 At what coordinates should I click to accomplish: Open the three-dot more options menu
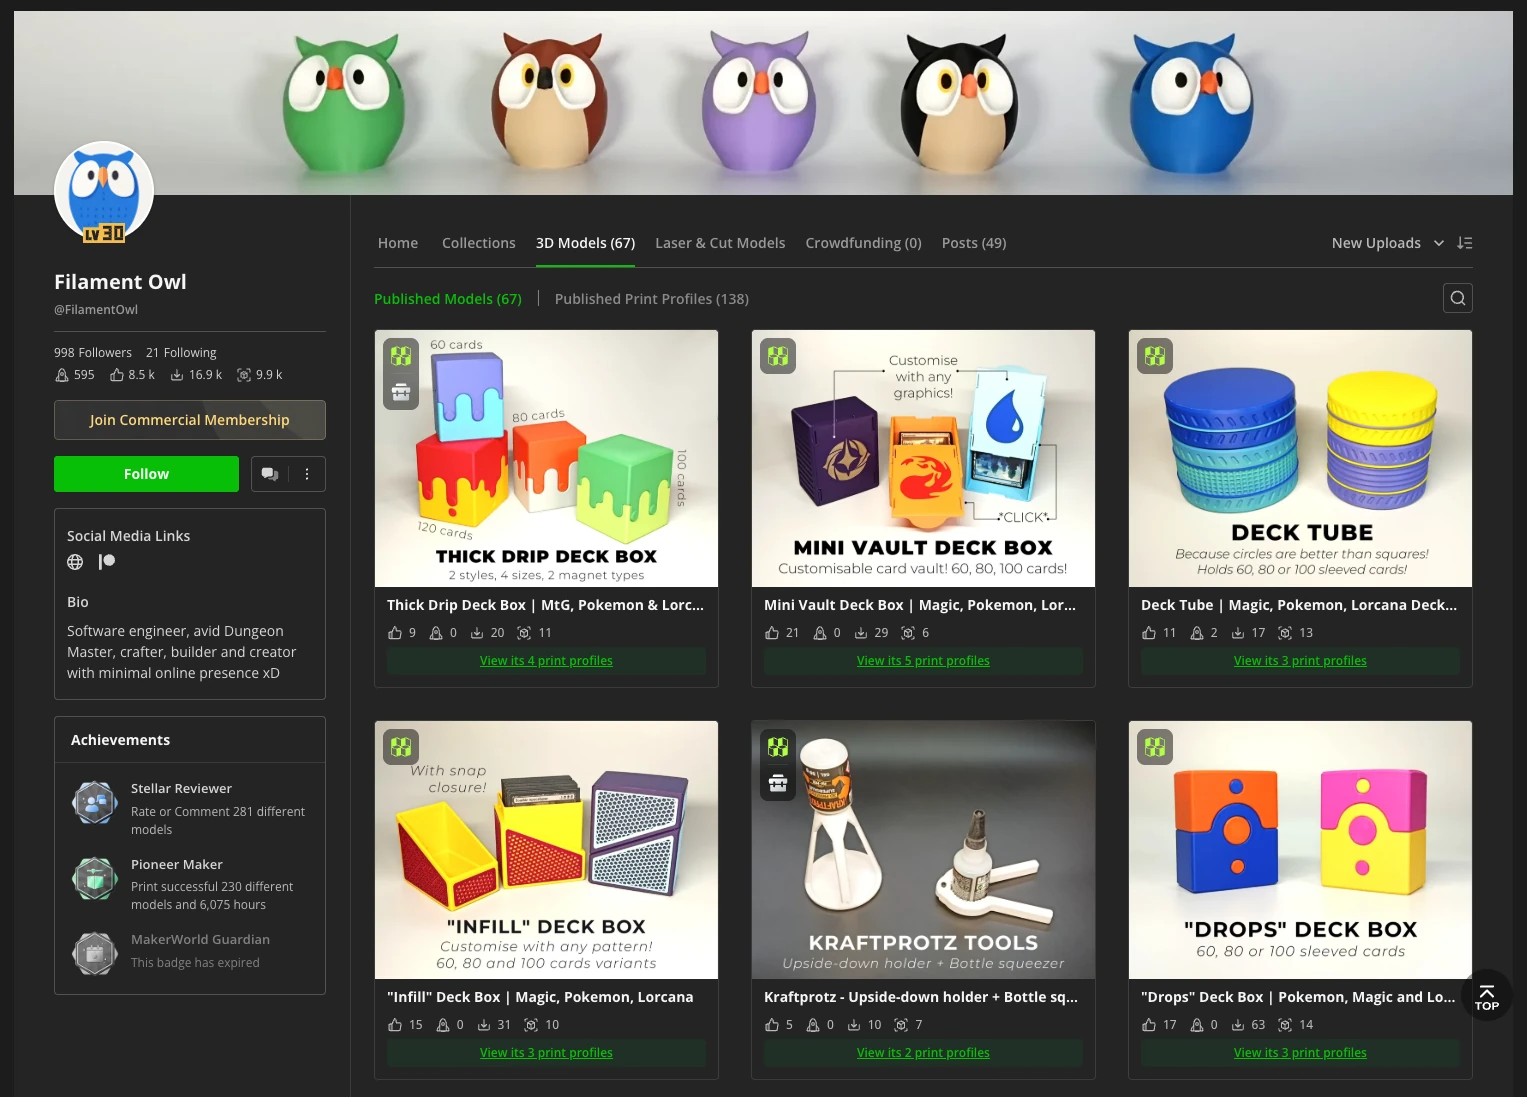click(307, 474)
